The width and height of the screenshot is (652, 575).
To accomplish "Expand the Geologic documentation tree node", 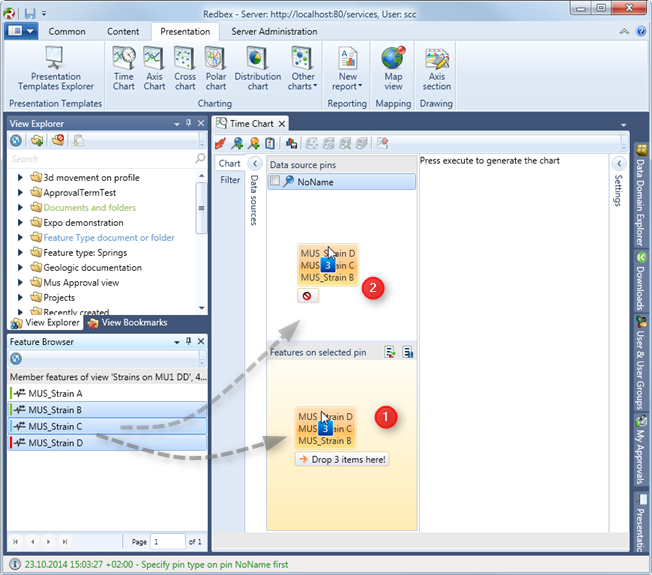I will coord(22,268).
